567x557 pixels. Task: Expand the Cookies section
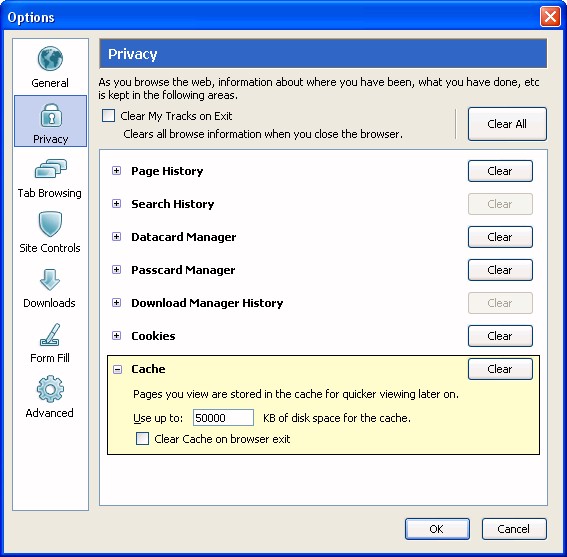point(116,336)
